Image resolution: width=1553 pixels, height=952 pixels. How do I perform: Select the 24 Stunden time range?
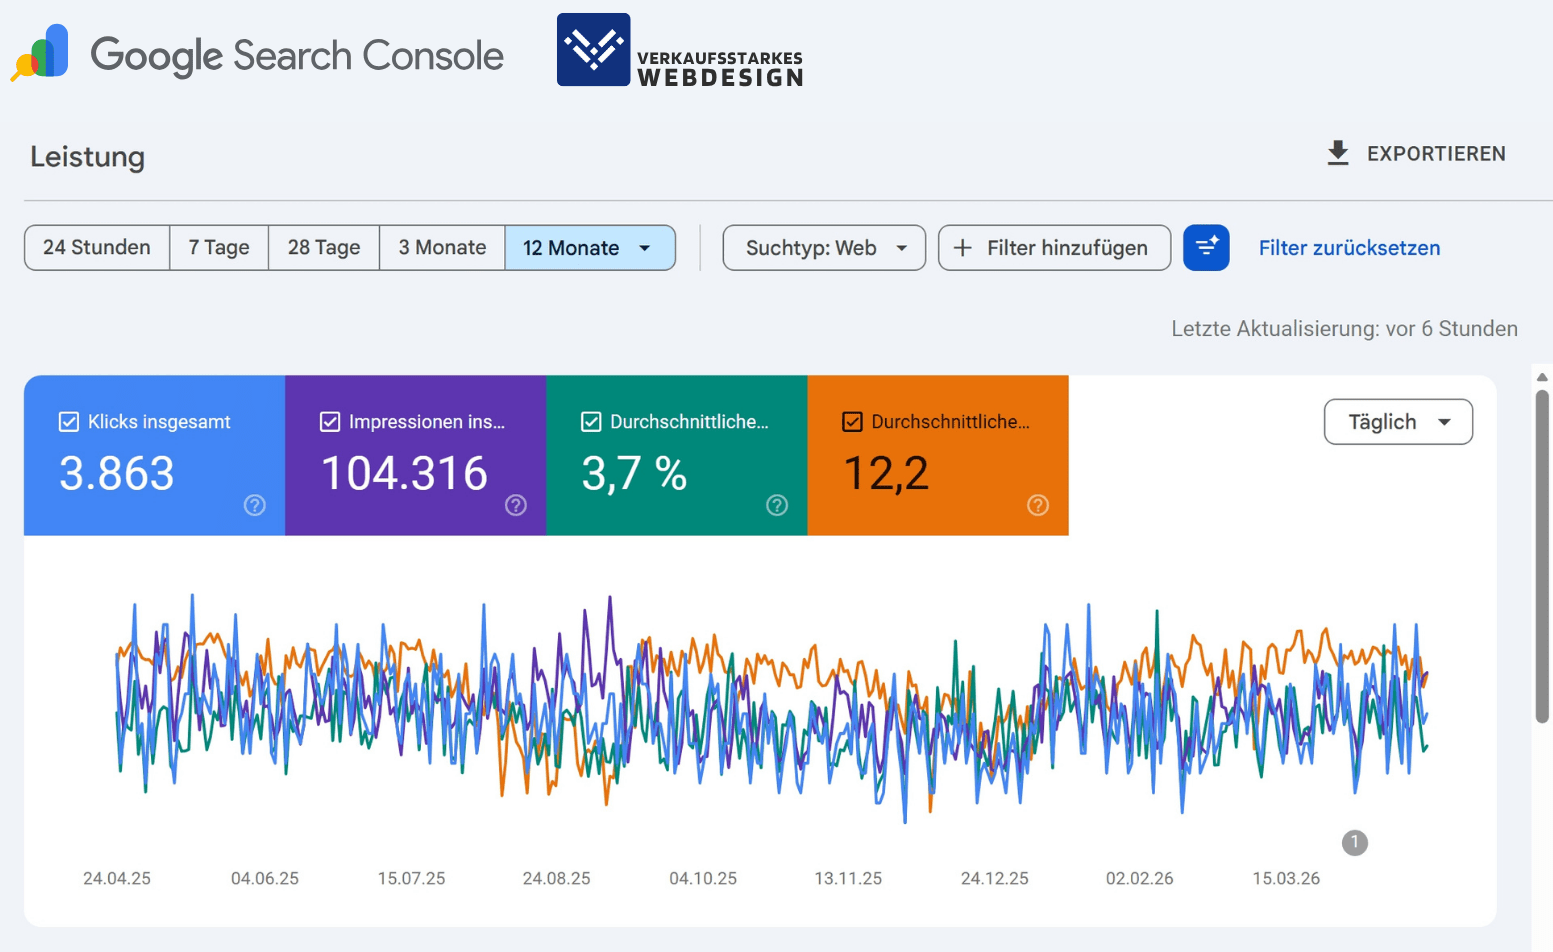pyautogui.click(x=96, y=247)
